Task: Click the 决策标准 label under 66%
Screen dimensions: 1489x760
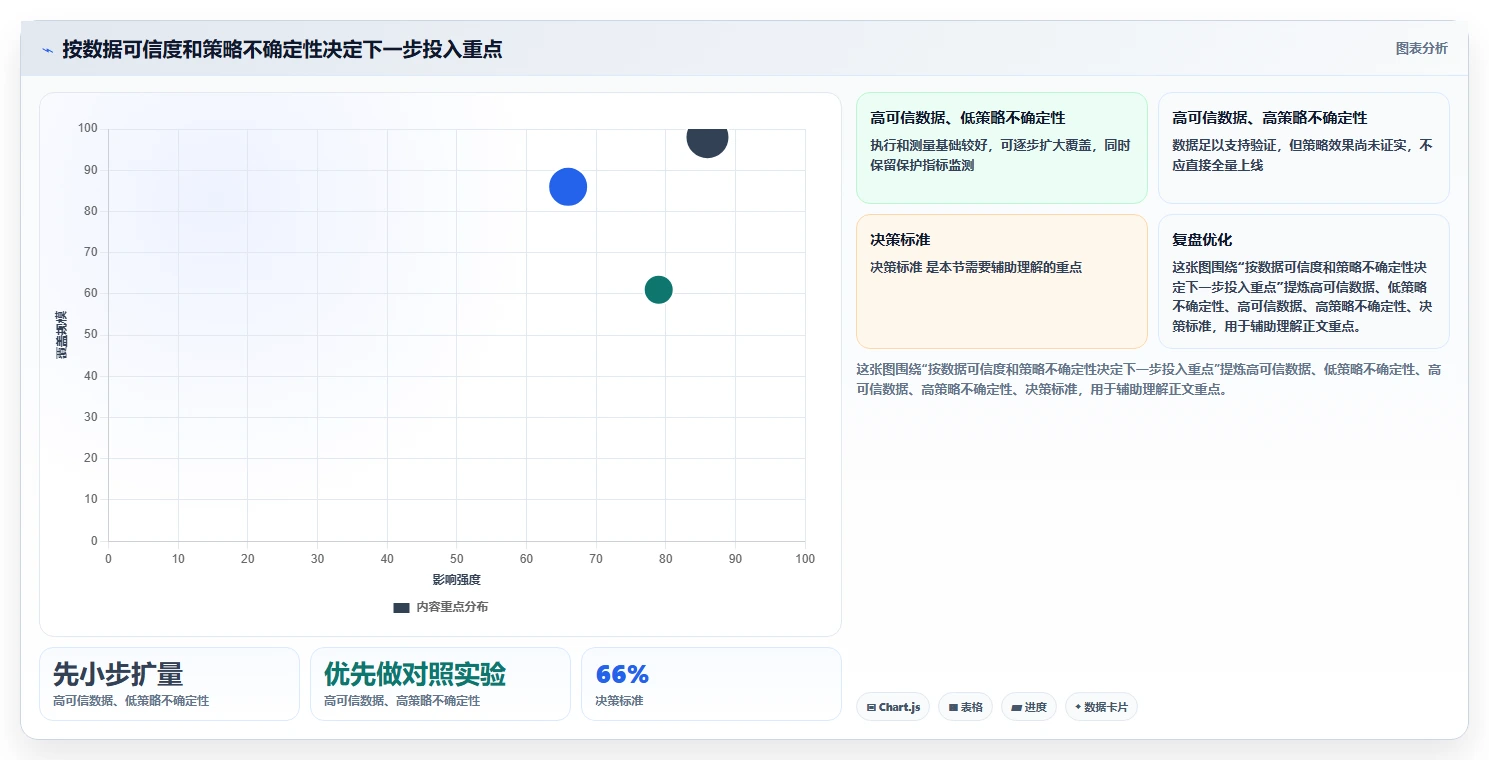Action: click(x=619, y=701)
